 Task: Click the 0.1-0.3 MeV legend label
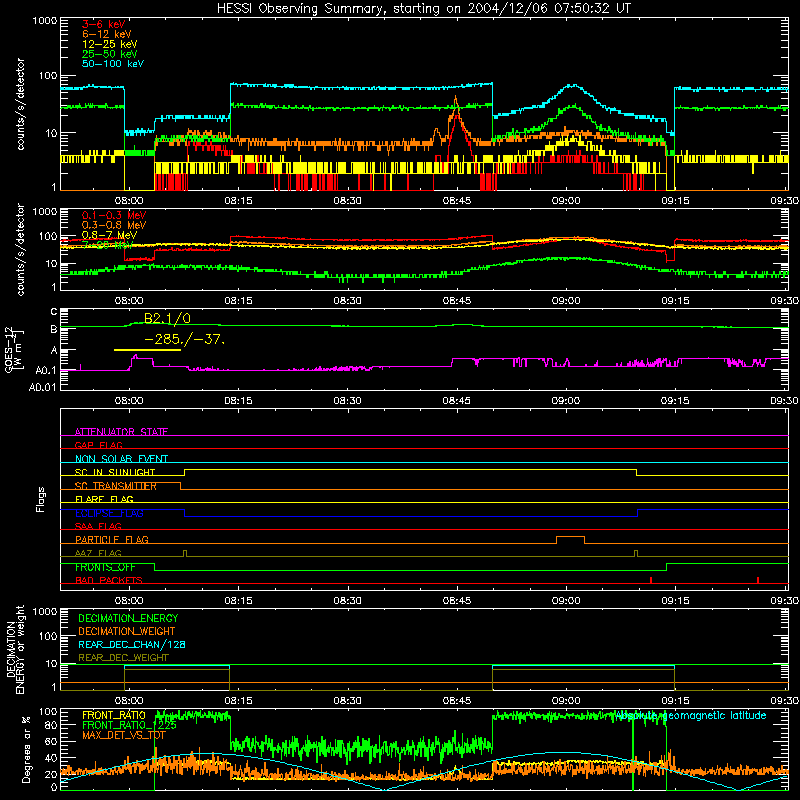(114, 215)
